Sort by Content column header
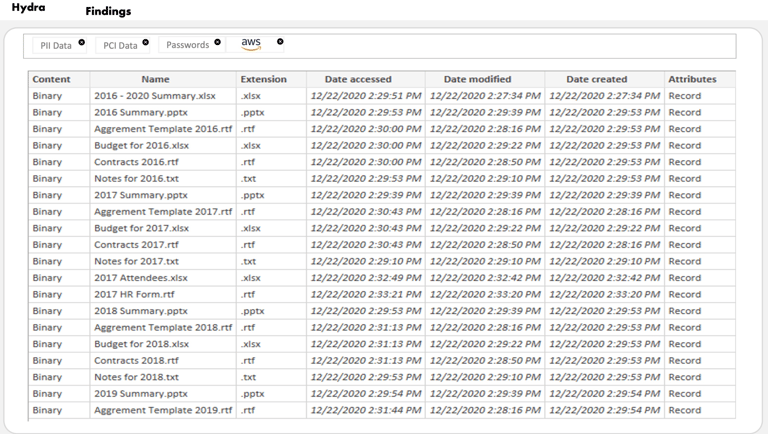768x434 pixels. point(59,79)
